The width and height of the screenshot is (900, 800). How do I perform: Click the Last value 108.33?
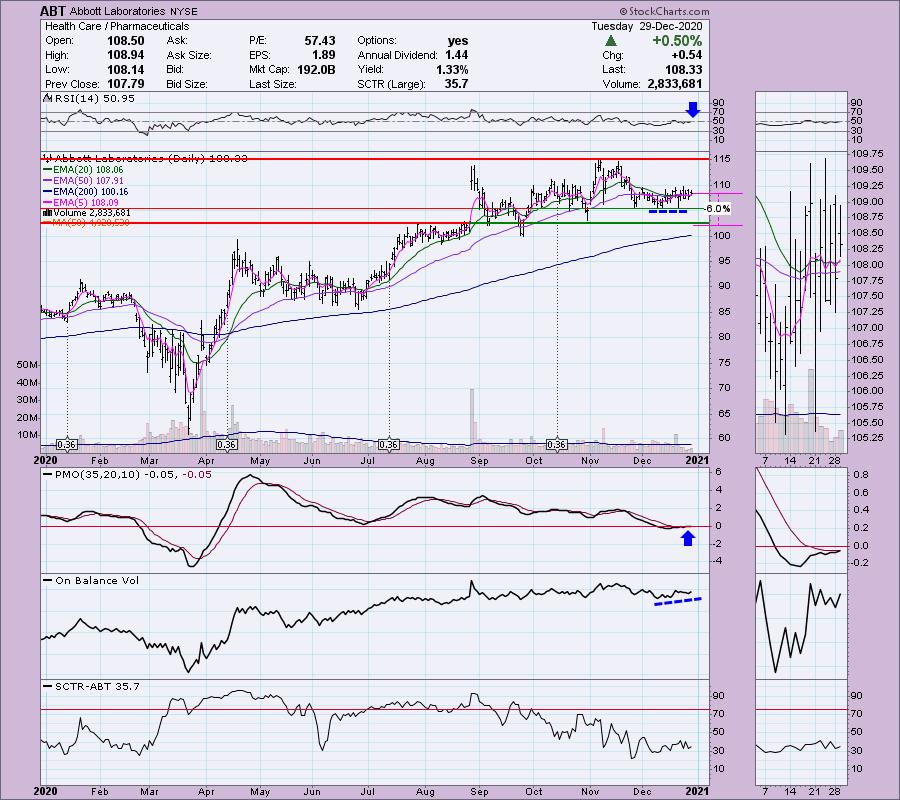point(684,69)
